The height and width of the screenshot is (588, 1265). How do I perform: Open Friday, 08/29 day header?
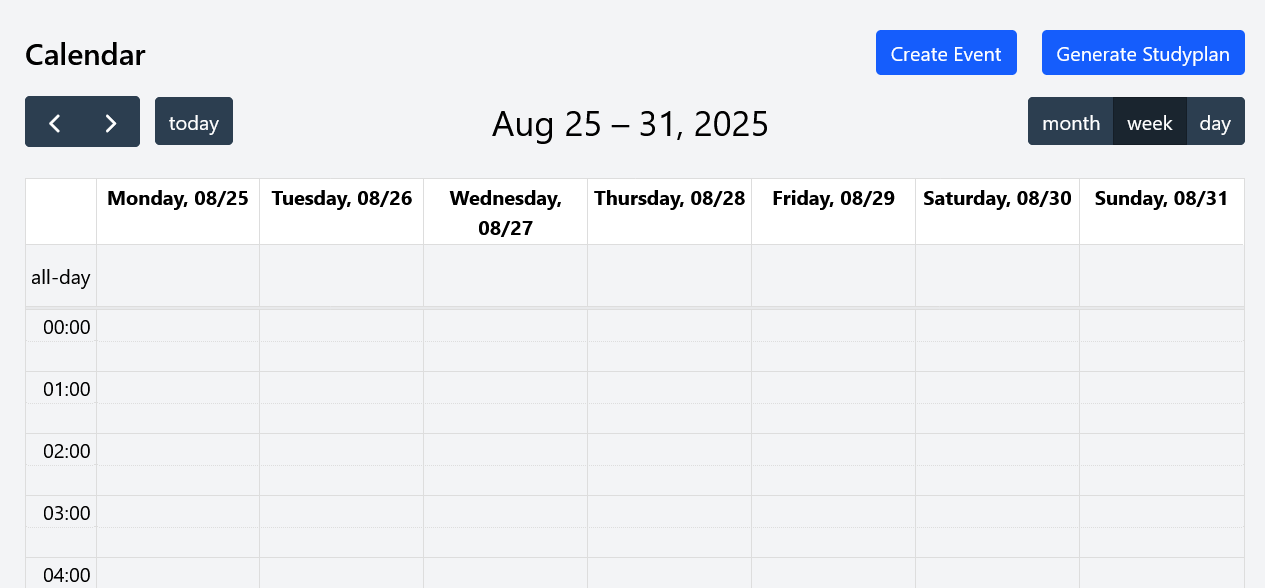point(834,198)
